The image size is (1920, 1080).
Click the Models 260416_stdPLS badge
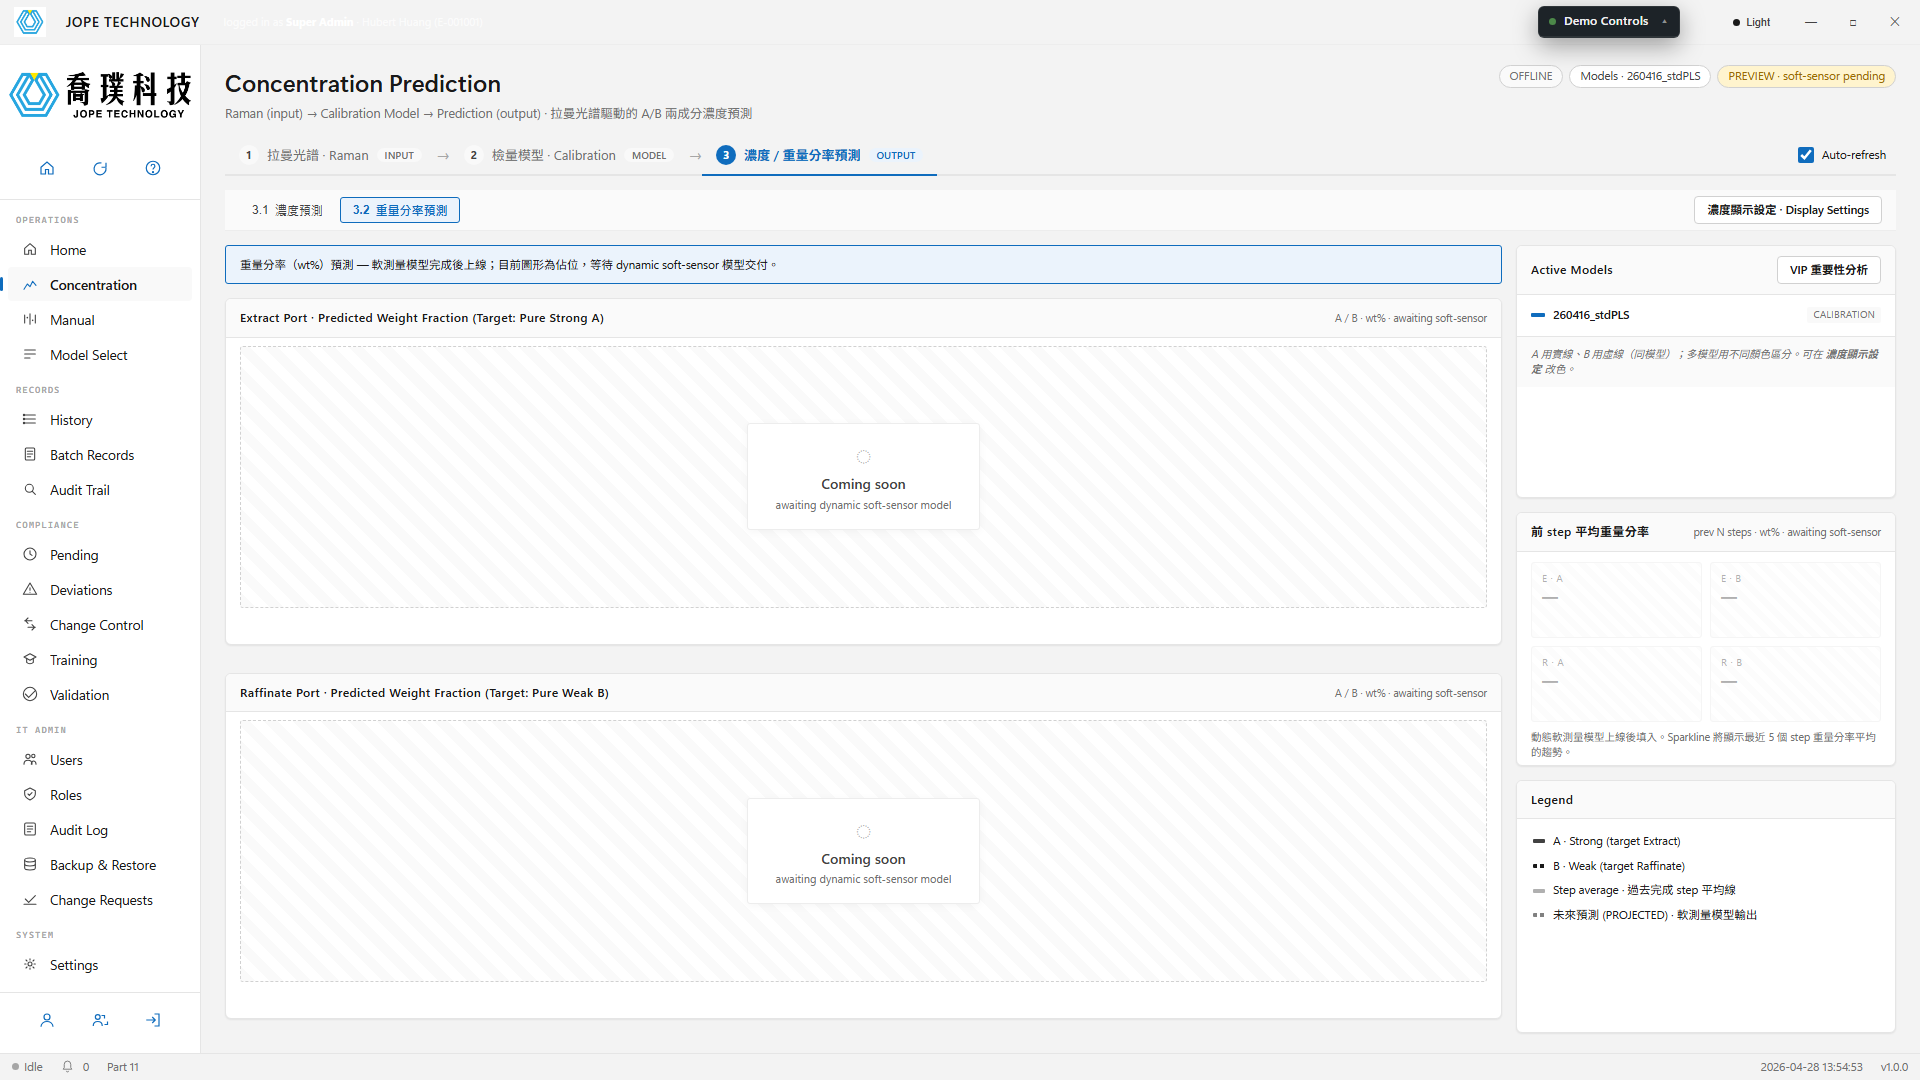click(1640, 76)
